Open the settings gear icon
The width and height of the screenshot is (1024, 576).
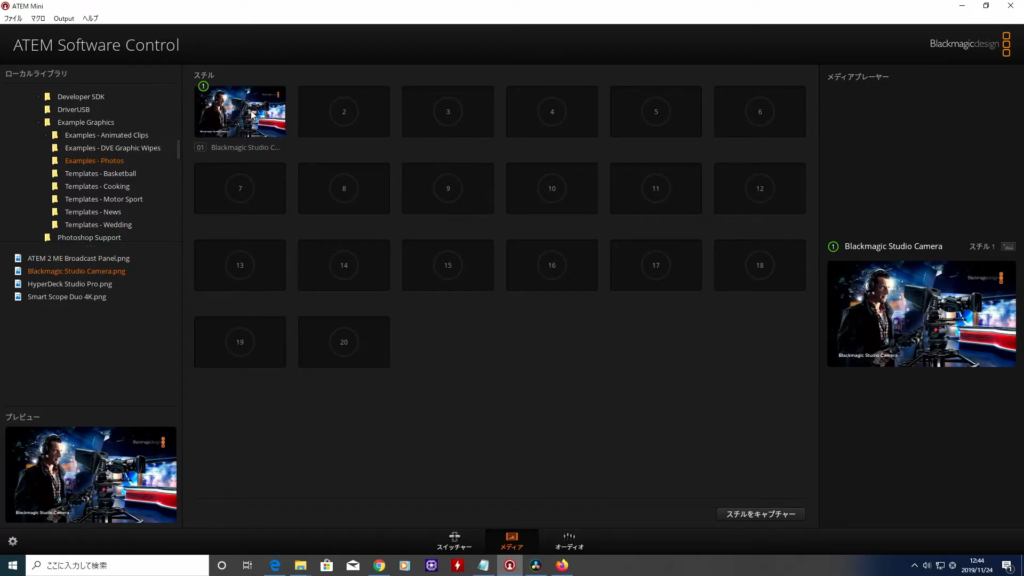click(x=12, y=541)
